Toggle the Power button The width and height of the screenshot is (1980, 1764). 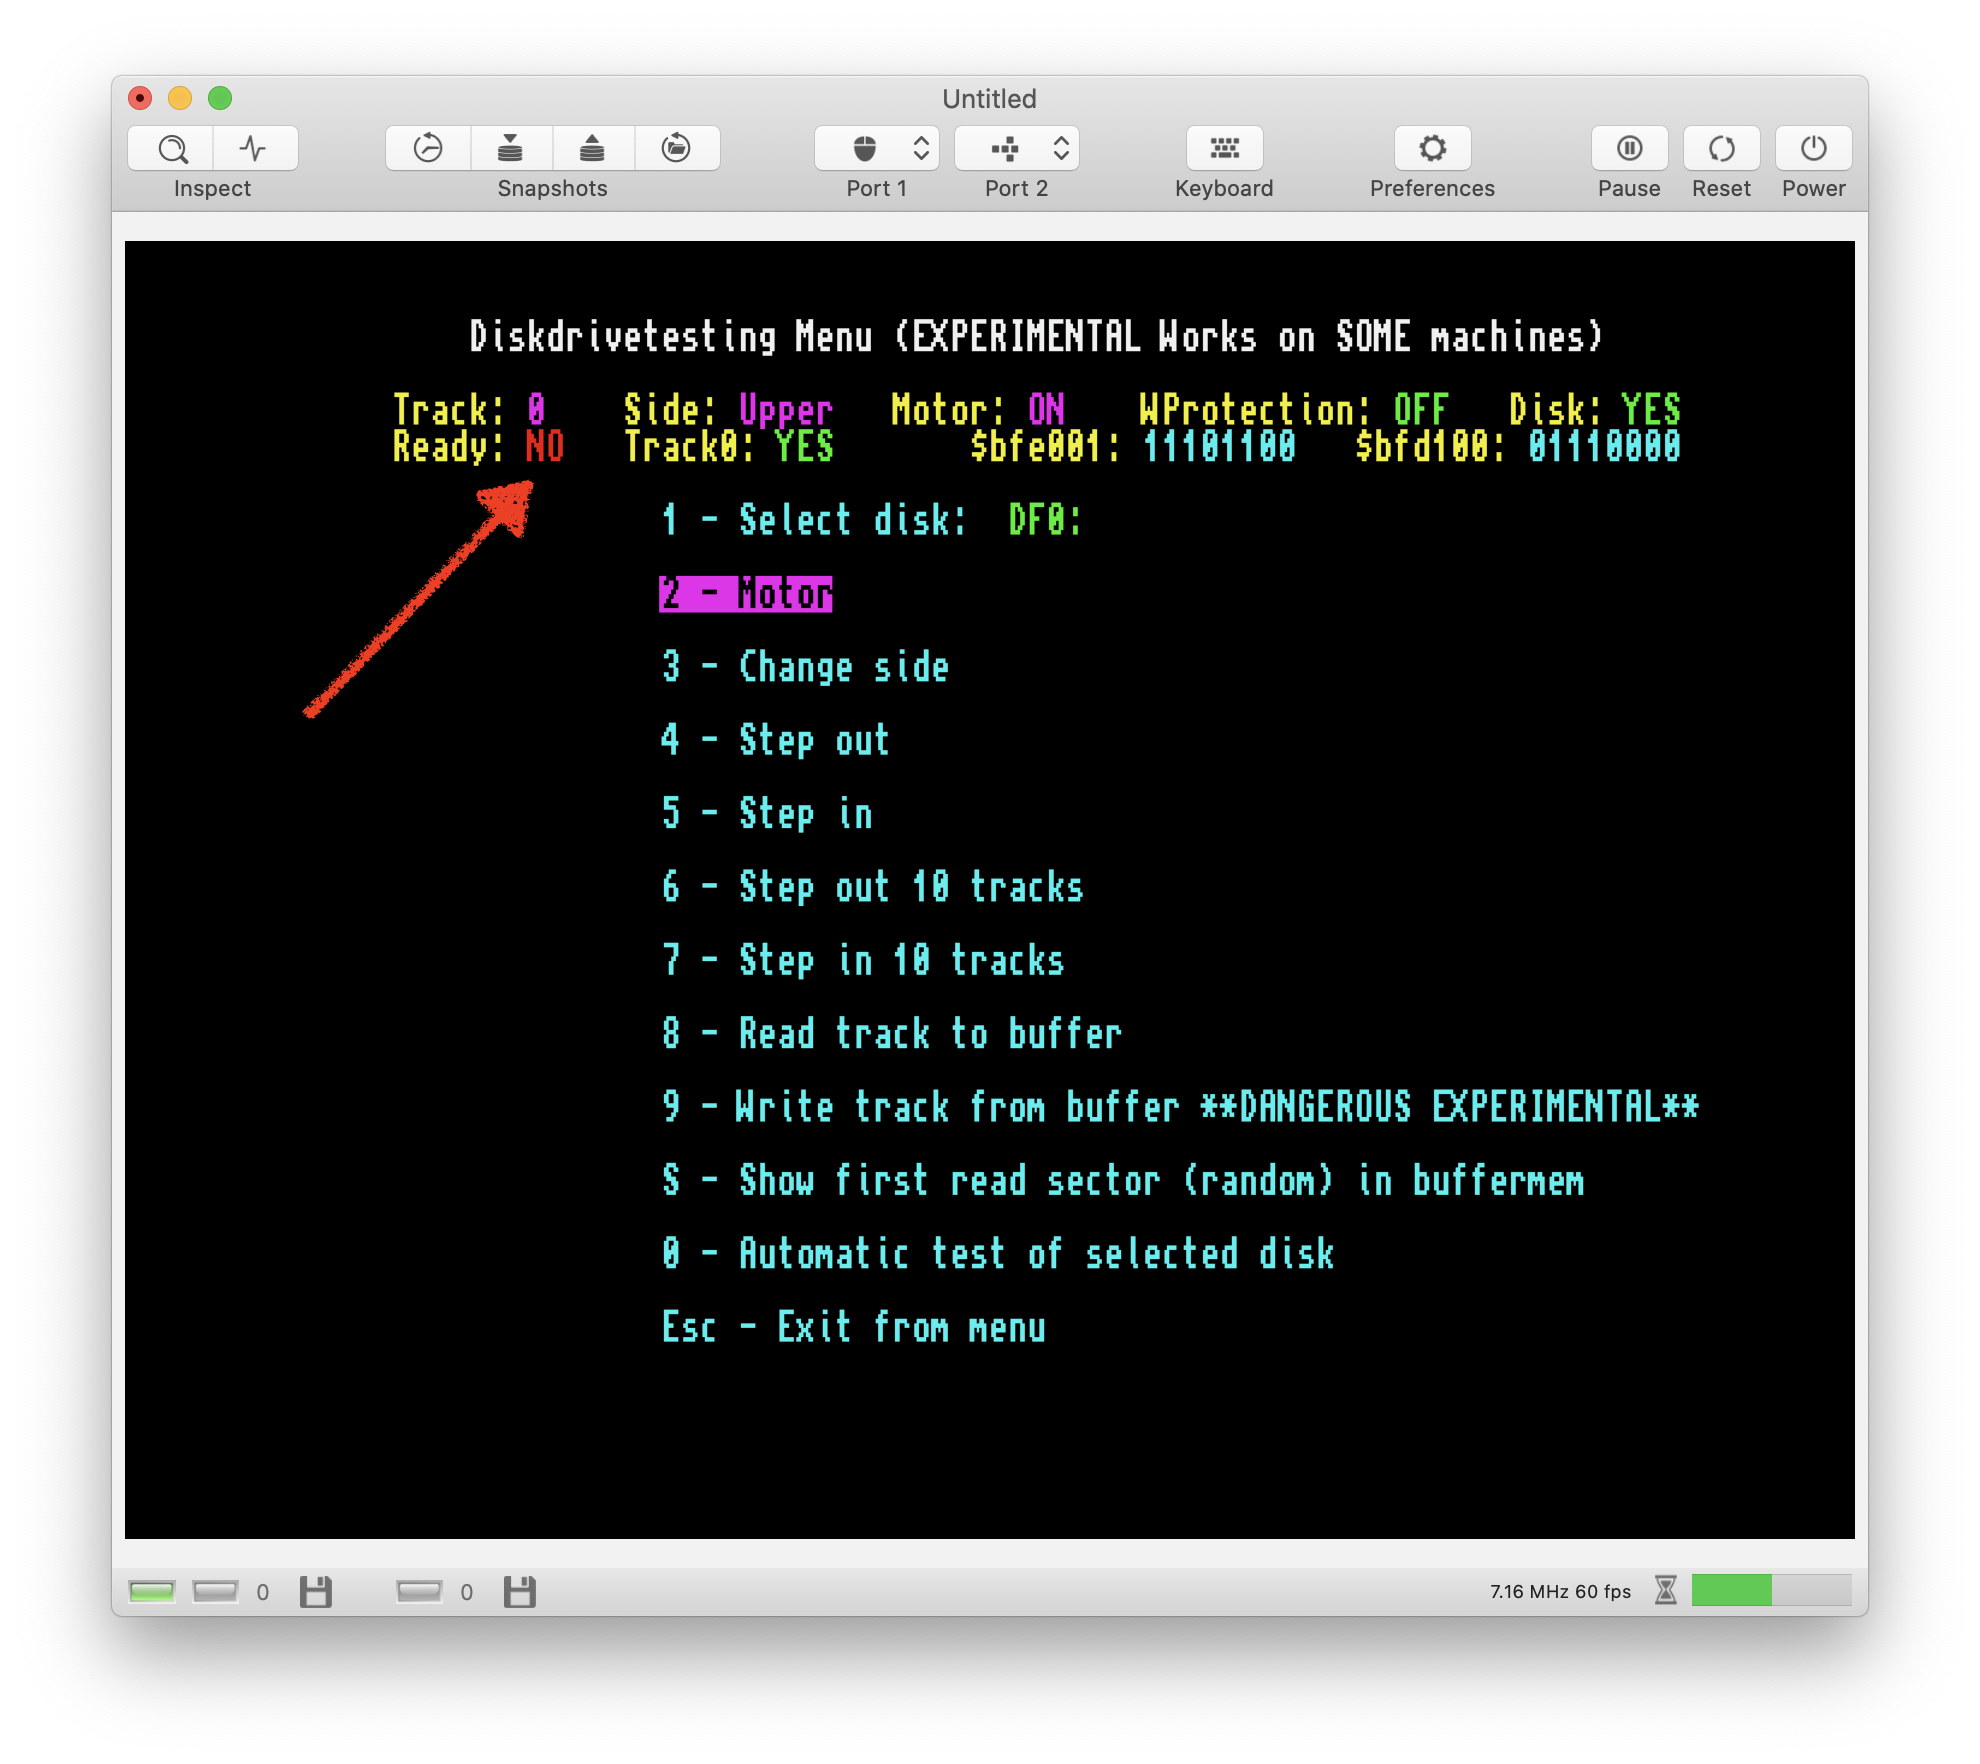(x=1813, y=149)
